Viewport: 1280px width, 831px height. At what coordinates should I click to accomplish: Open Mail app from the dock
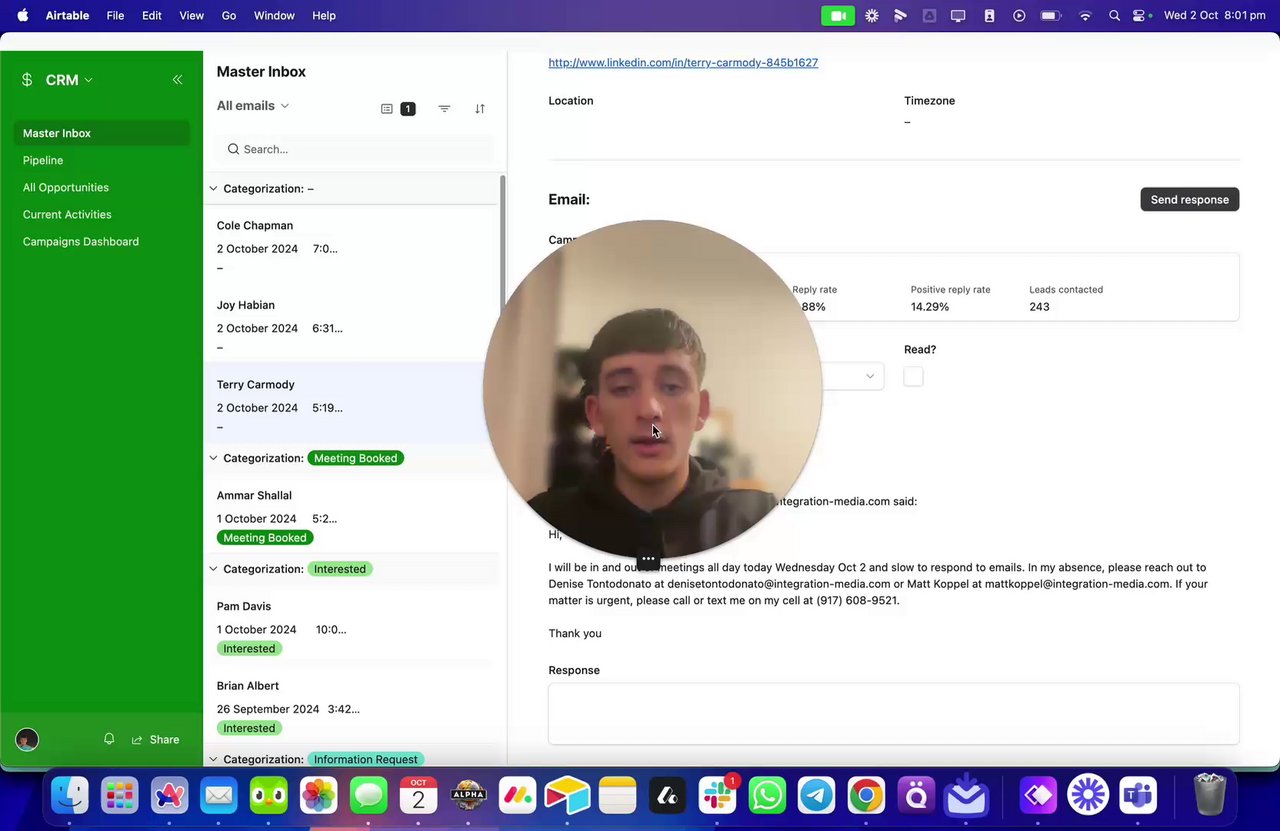[x=219, y=796]
